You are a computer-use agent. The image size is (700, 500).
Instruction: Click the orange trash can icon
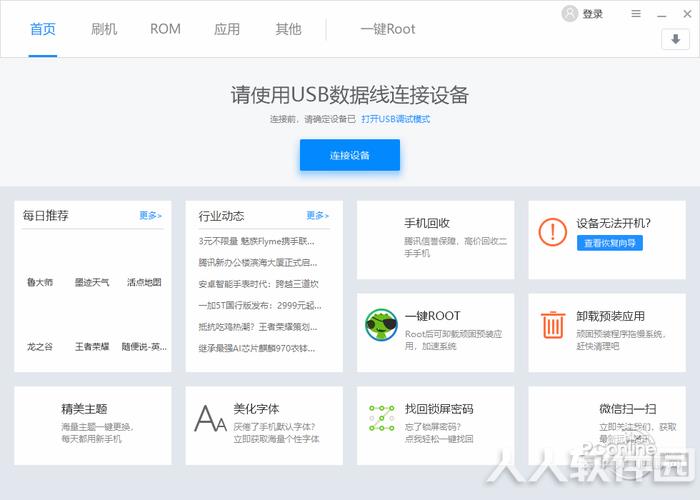tap(553, 325)
